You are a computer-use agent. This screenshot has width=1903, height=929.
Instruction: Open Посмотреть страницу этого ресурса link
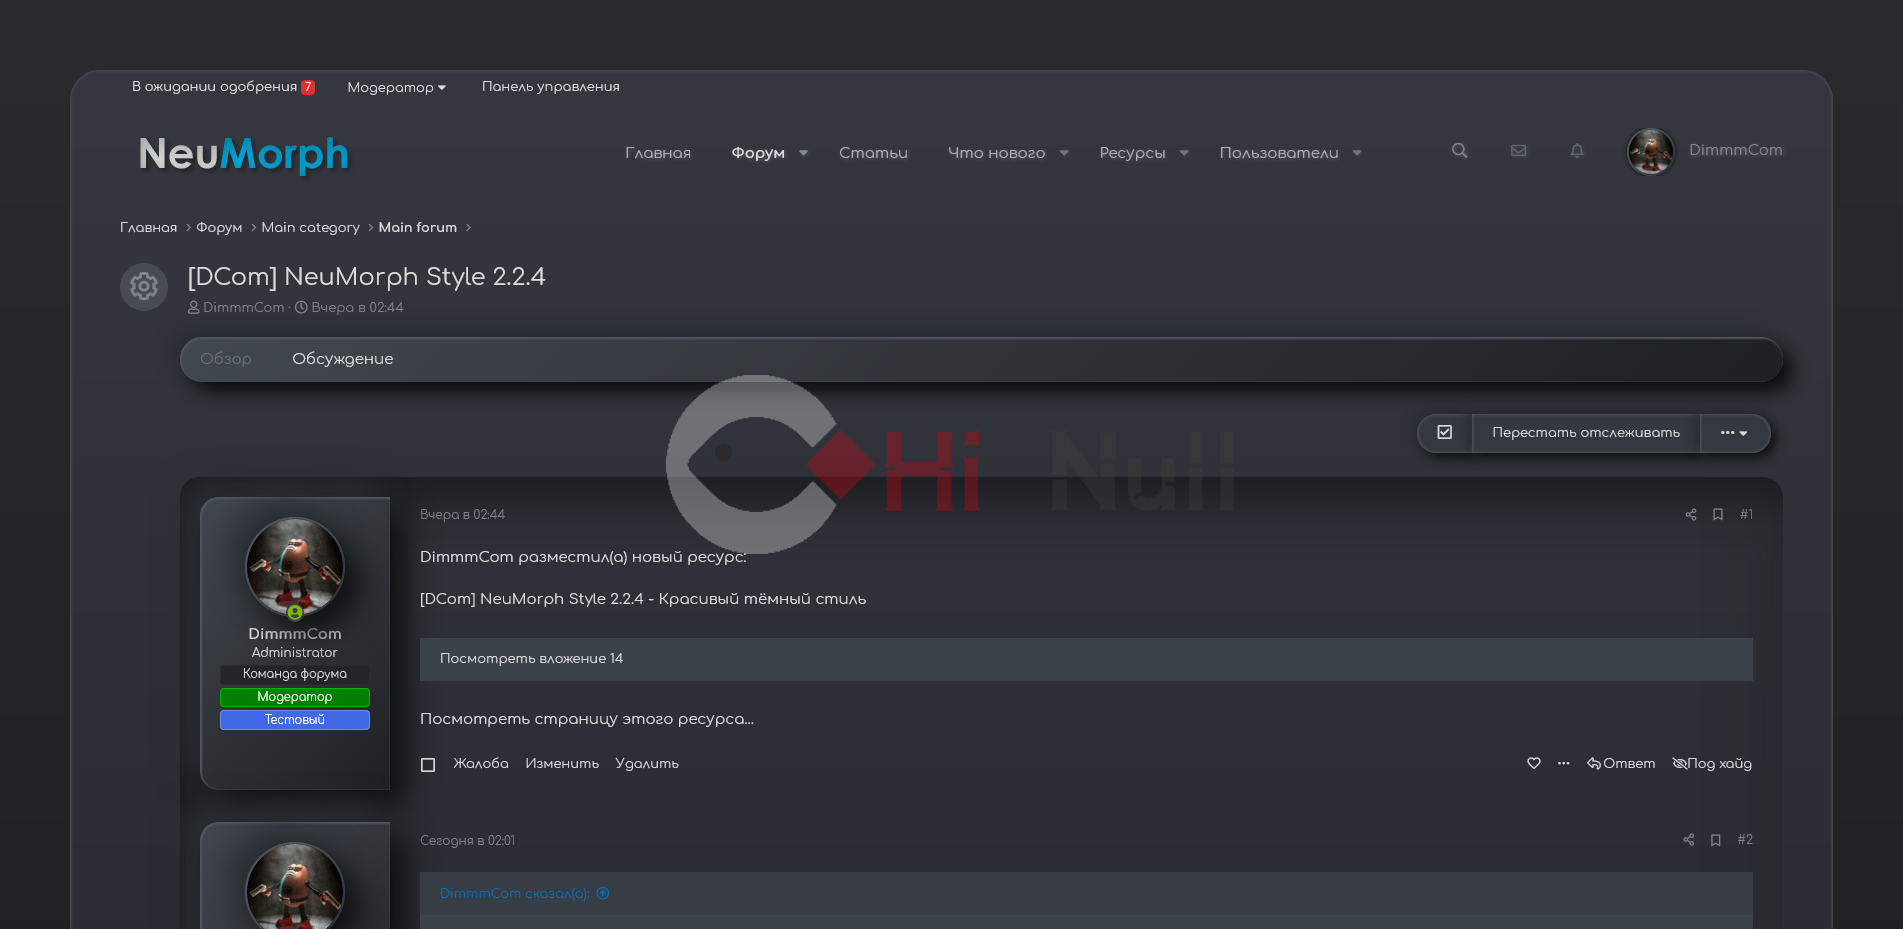[x=587, y=719]
